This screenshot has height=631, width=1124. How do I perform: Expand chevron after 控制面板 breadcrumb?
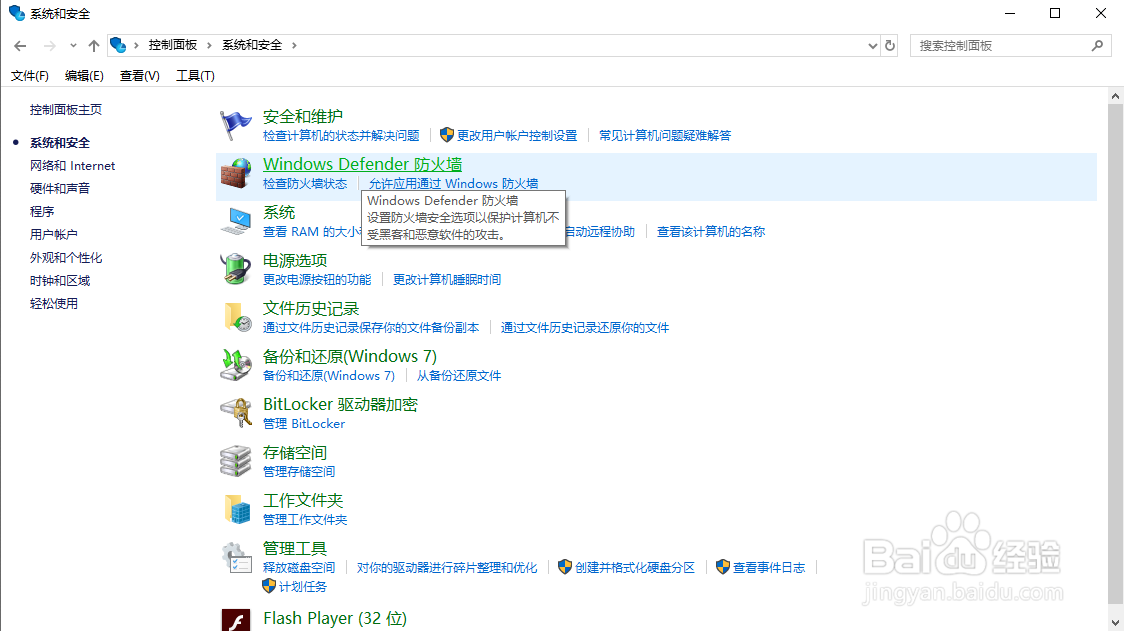209,45
